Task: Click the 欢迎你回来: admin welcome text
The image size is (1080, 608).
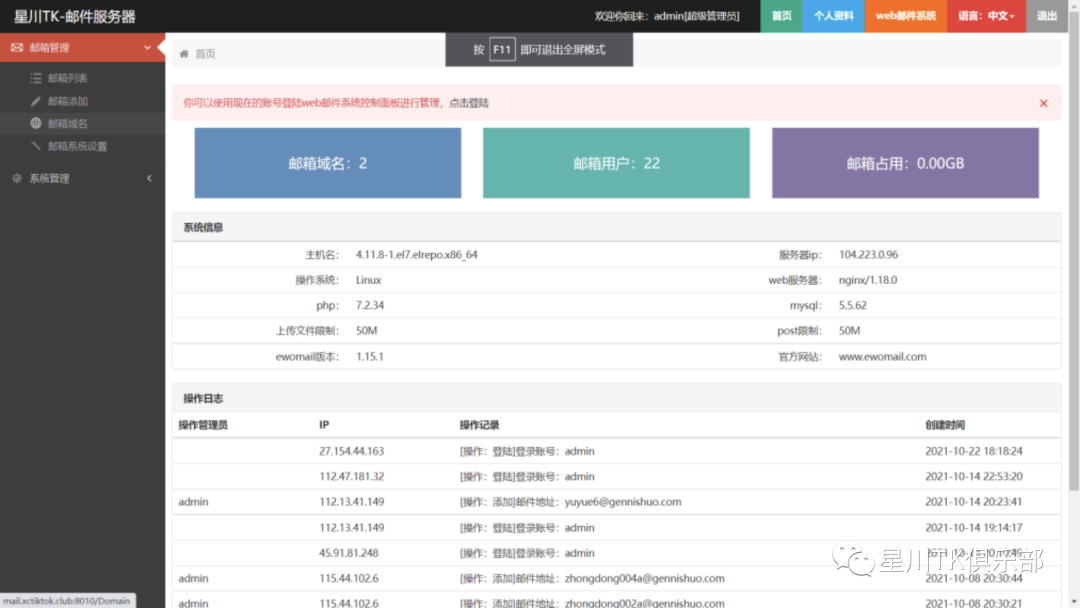Action: (667, 16)
